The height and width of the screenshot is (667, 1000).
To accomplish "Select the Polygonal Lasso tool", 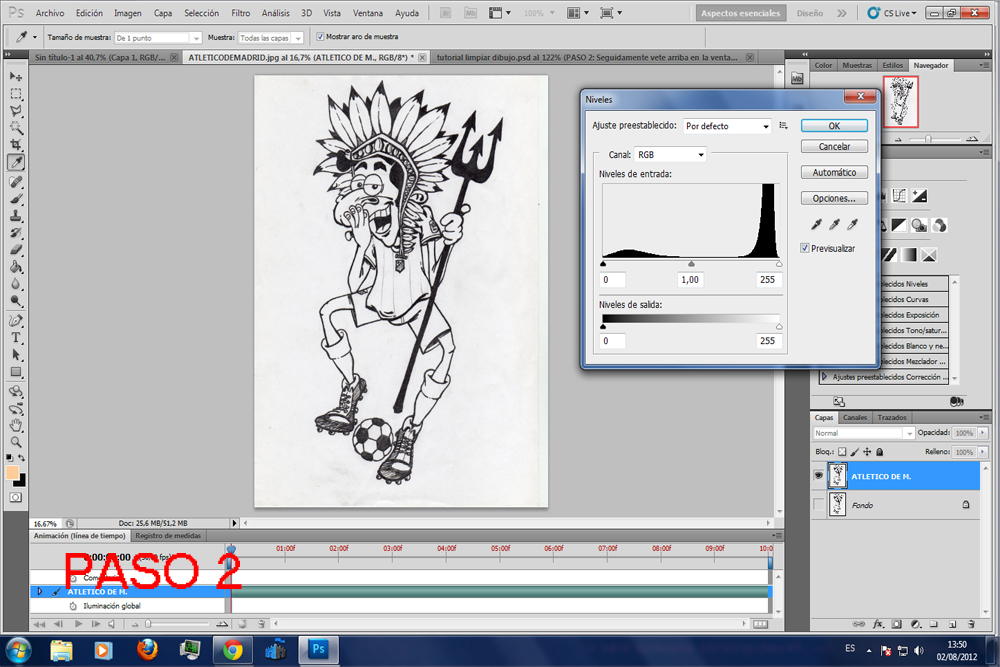I will 16,111.
